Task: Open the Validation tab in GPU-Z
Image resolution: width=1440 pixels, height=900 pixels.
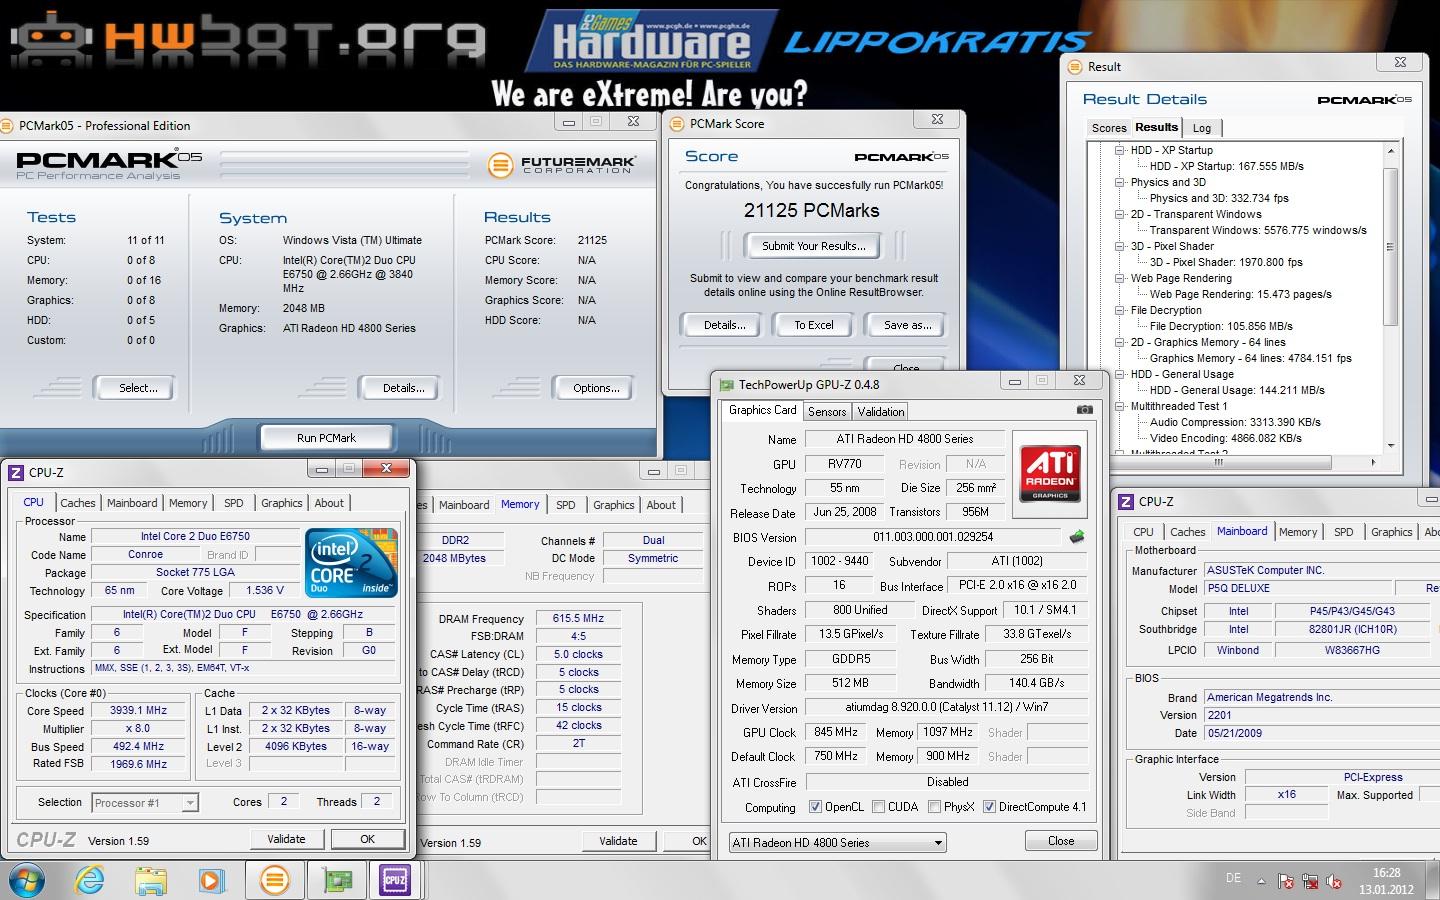Action: (x=880, y=411)
